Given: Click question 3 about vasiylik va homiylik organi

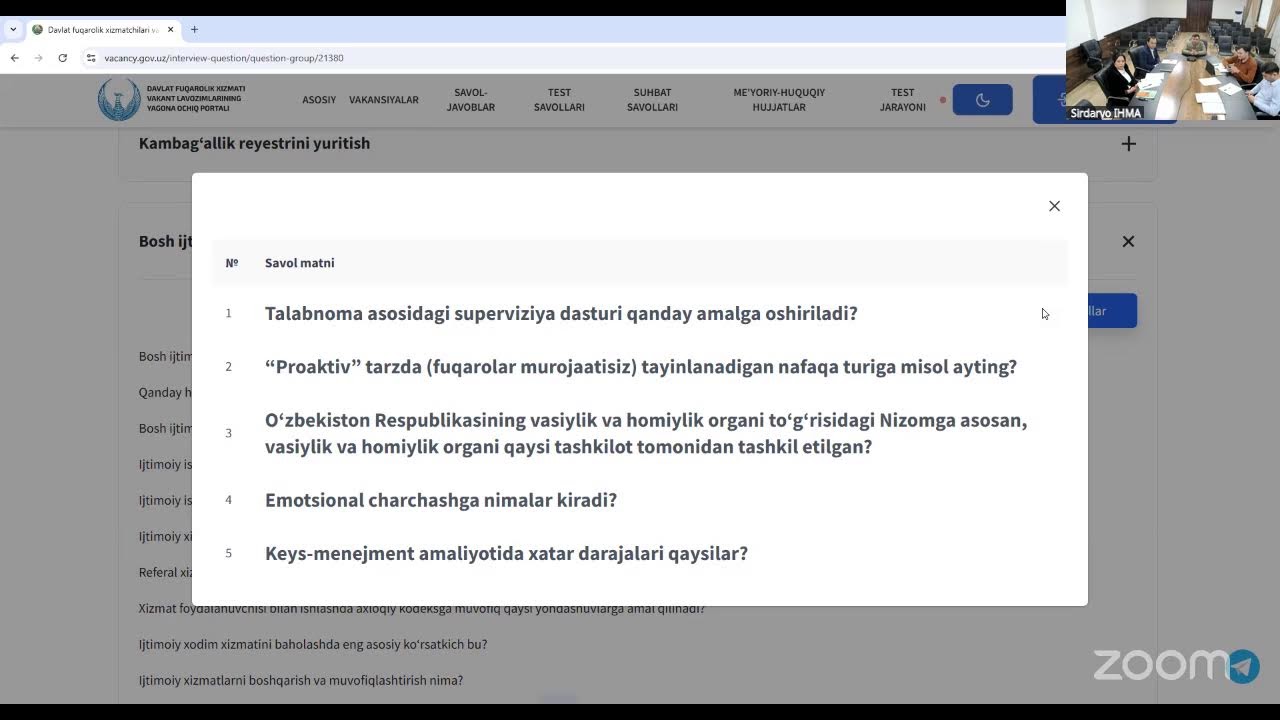Looking at the screenshot, I should click(646, 433).
